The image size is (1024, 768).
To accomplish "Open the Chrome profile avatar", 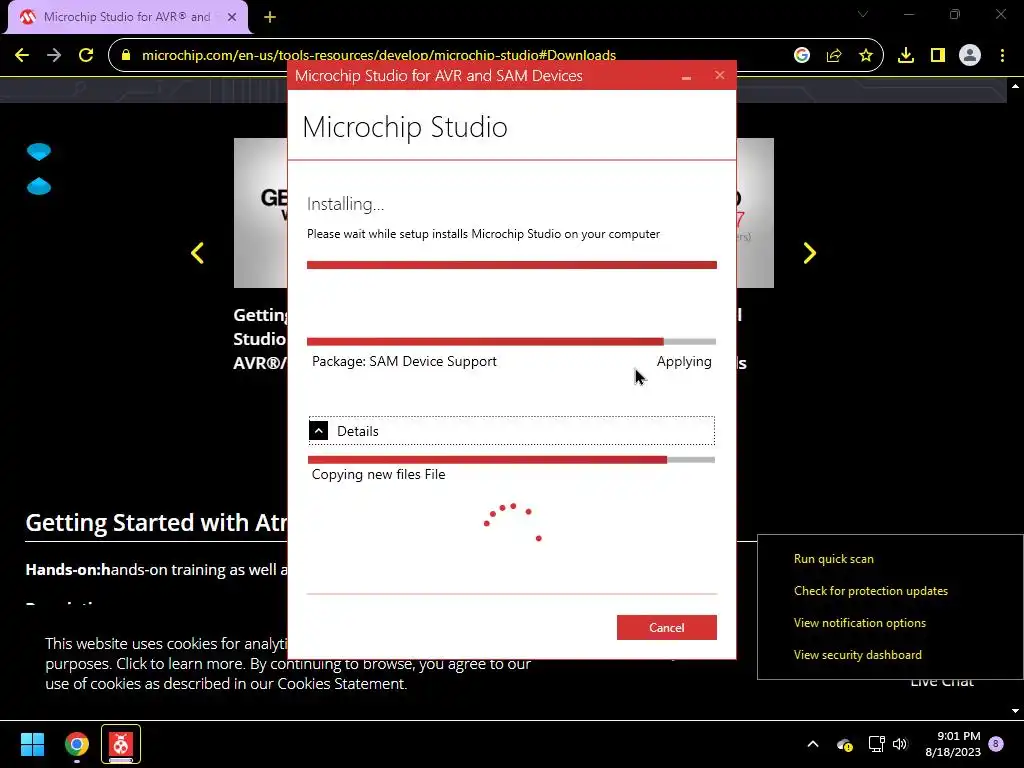I will point(970,56).
